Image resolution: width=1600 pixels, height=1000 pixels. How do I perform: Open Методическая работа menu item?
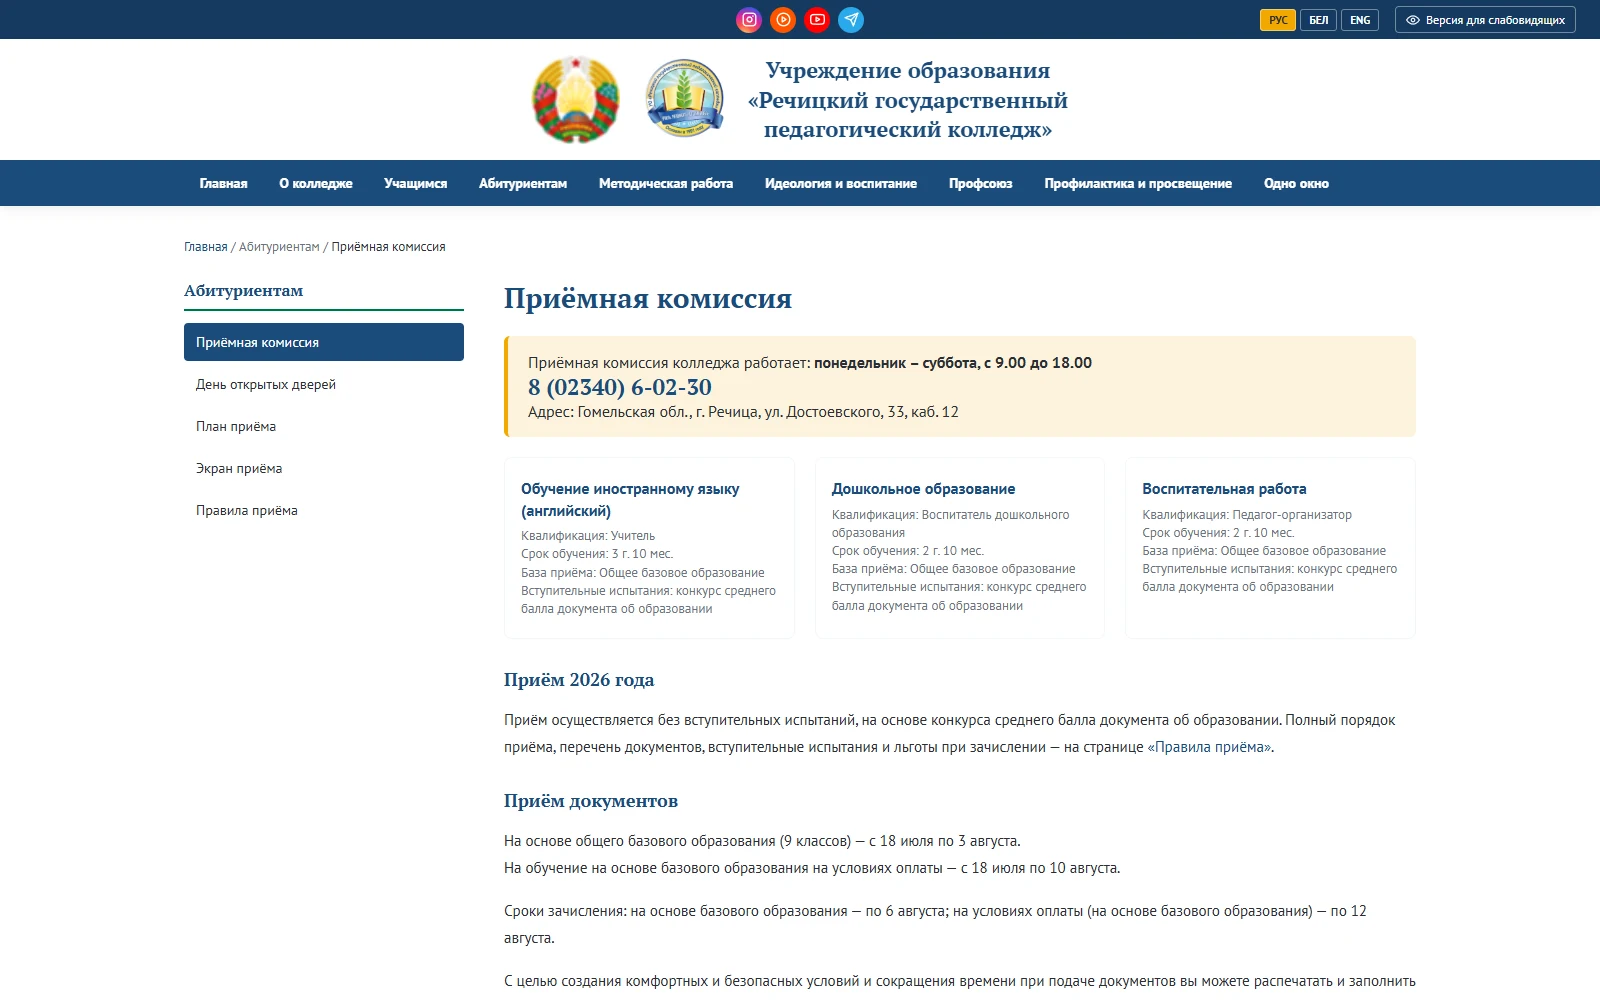click(x=666, y=183)
